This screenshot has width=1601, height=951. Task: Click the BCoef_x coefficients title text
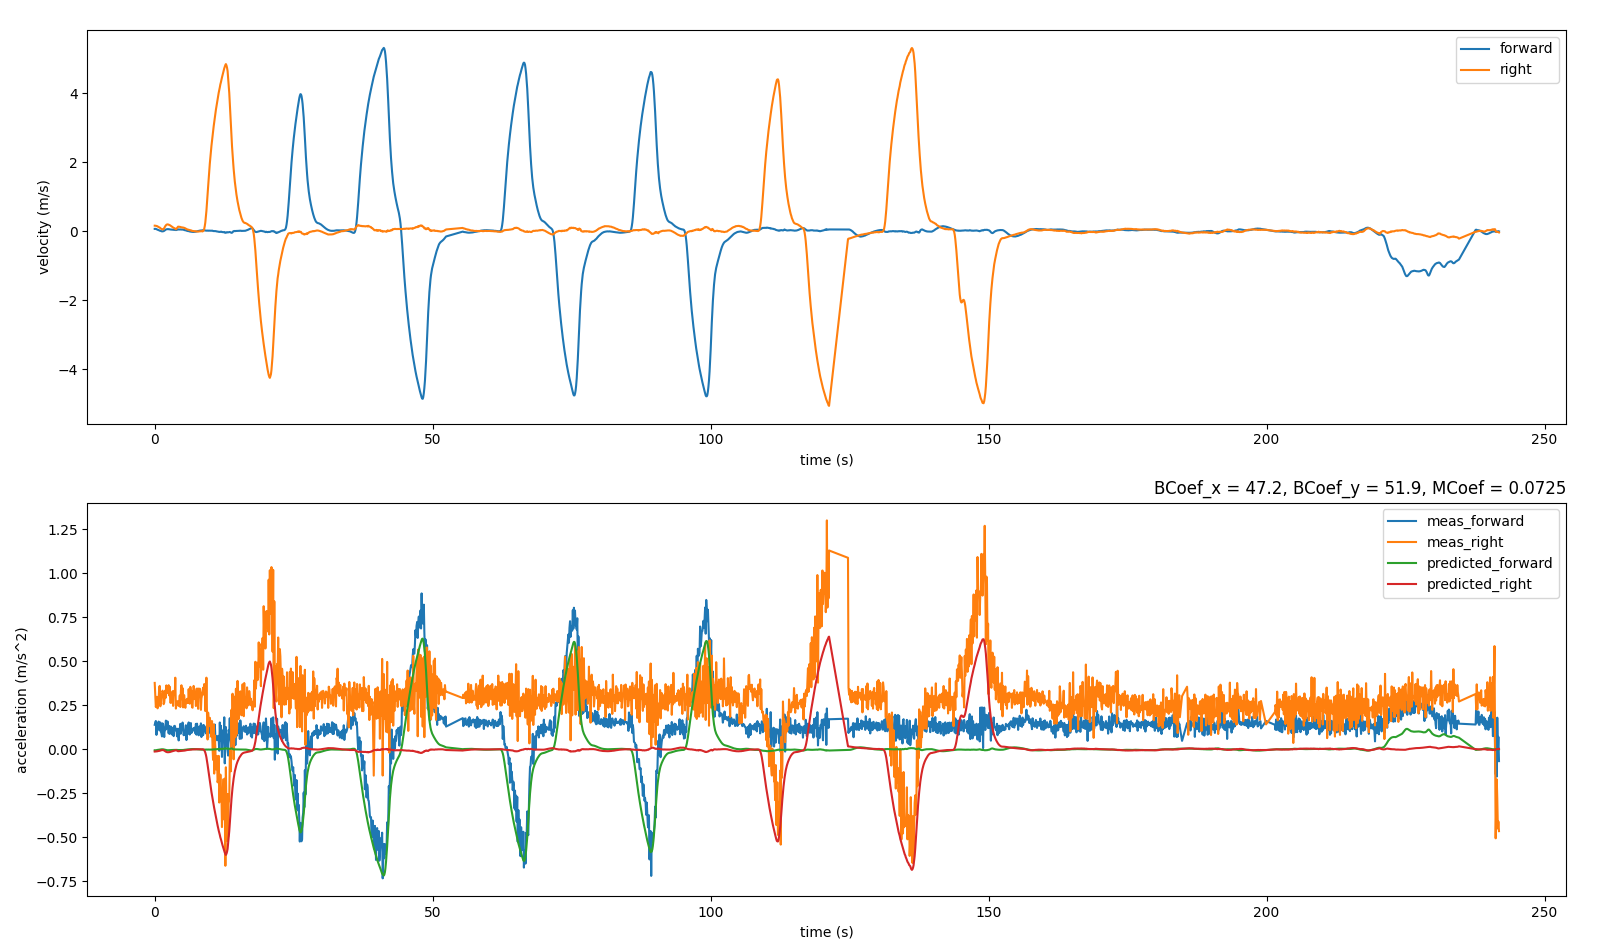(x=1359, y=488)
